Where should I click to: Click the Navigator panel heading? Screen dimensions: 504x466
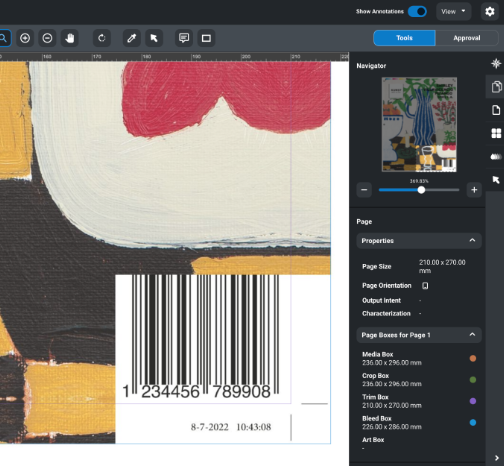pyautogui.click(x=371, y=66)
